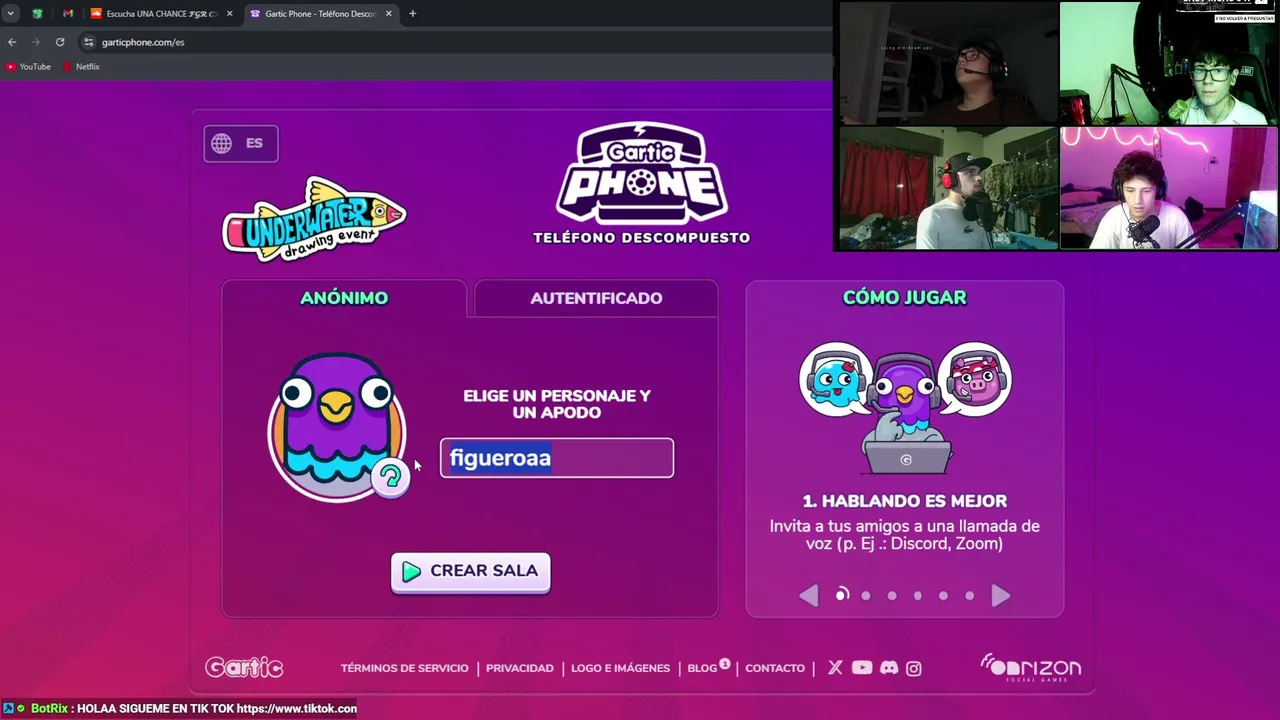Select the third how-to-play slide dot
This screenshot has width=1280, height=720.
[x=892, y=596]
